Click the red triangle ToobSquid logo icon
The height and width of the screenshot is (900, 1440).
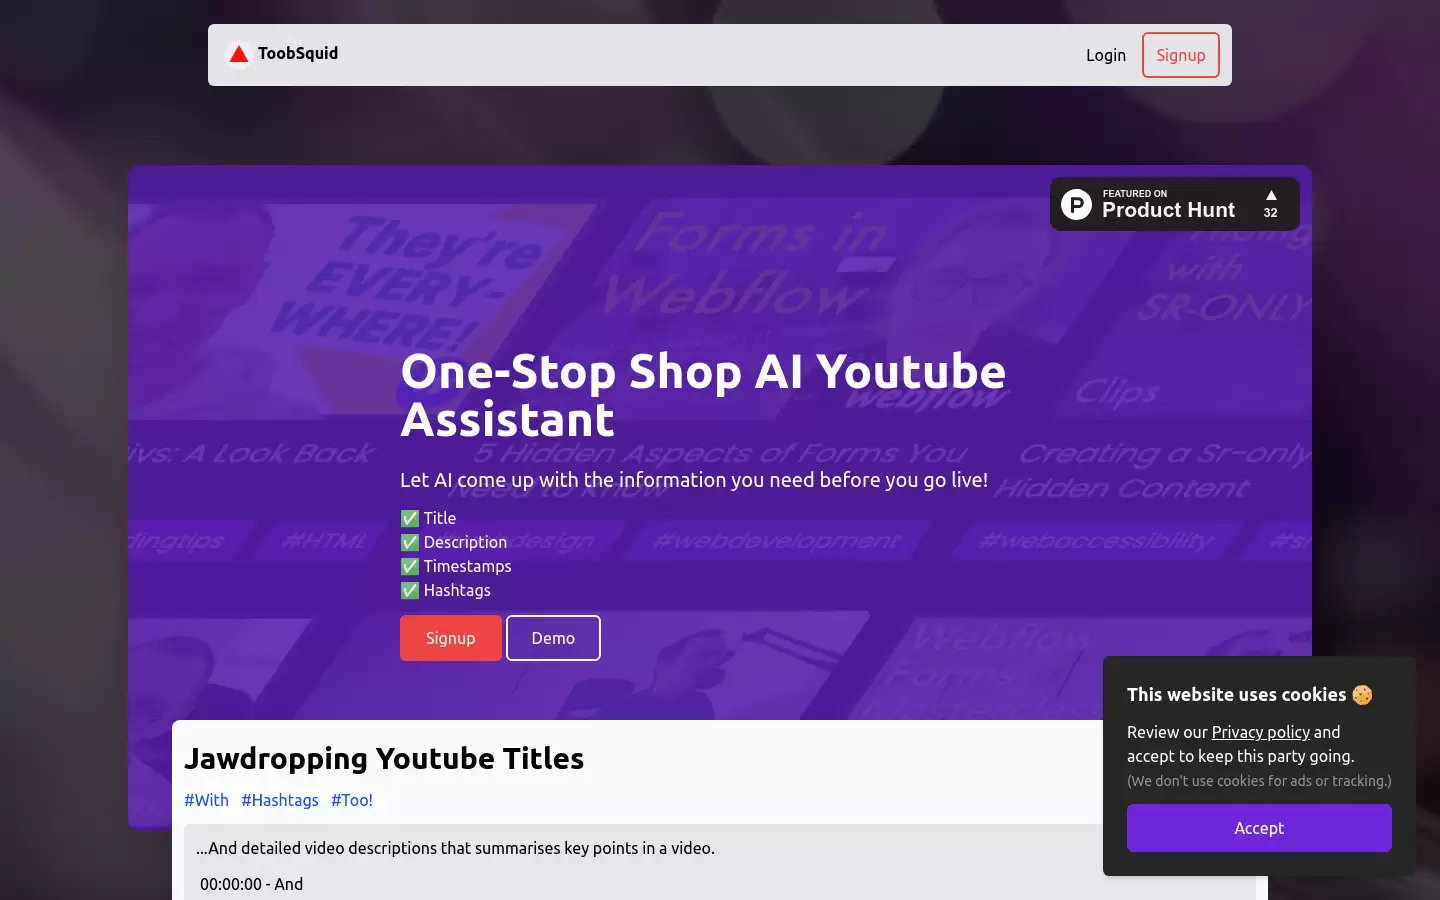click(x=238, y=54)
